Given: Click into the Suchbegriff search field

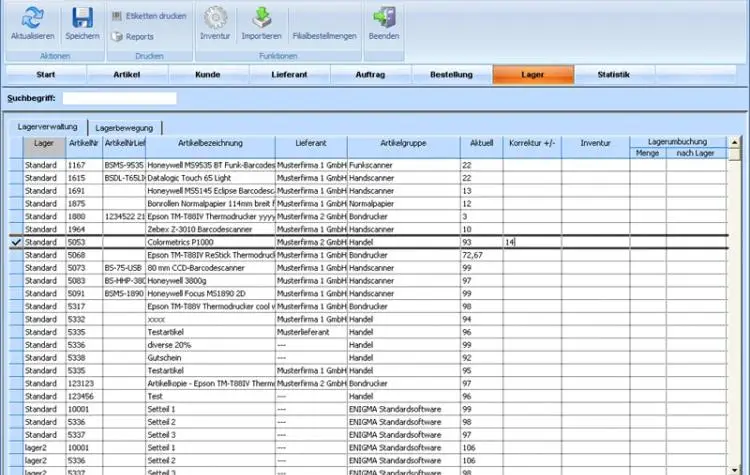Looking at the screenshot, I should pyautogui.click(x=119, y=98).
